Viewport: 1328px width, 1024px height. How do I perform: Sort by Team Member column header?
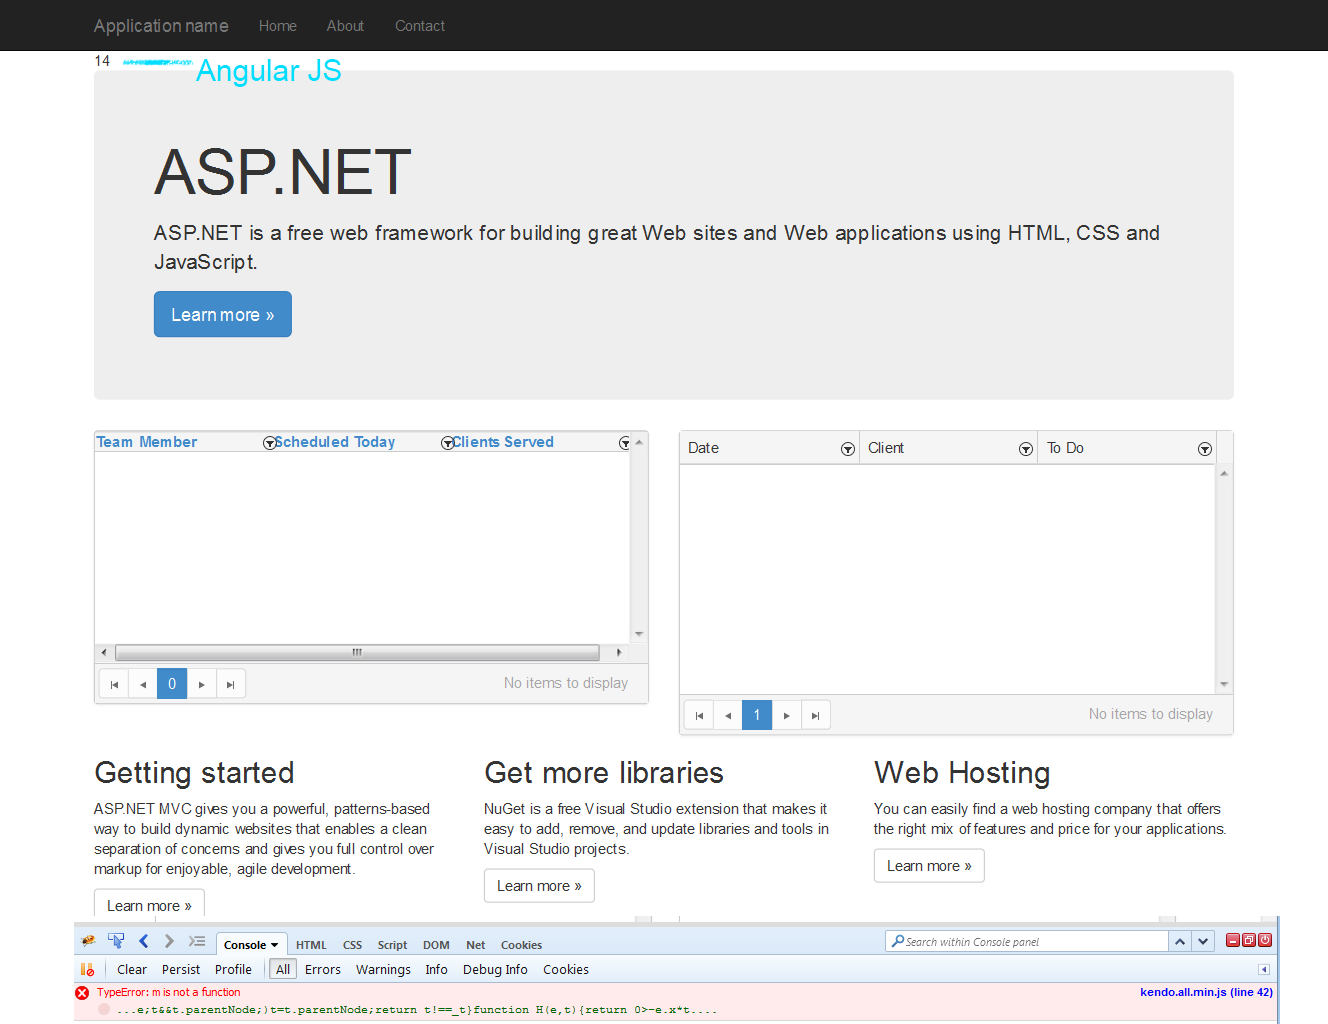[x=146, y=442]
